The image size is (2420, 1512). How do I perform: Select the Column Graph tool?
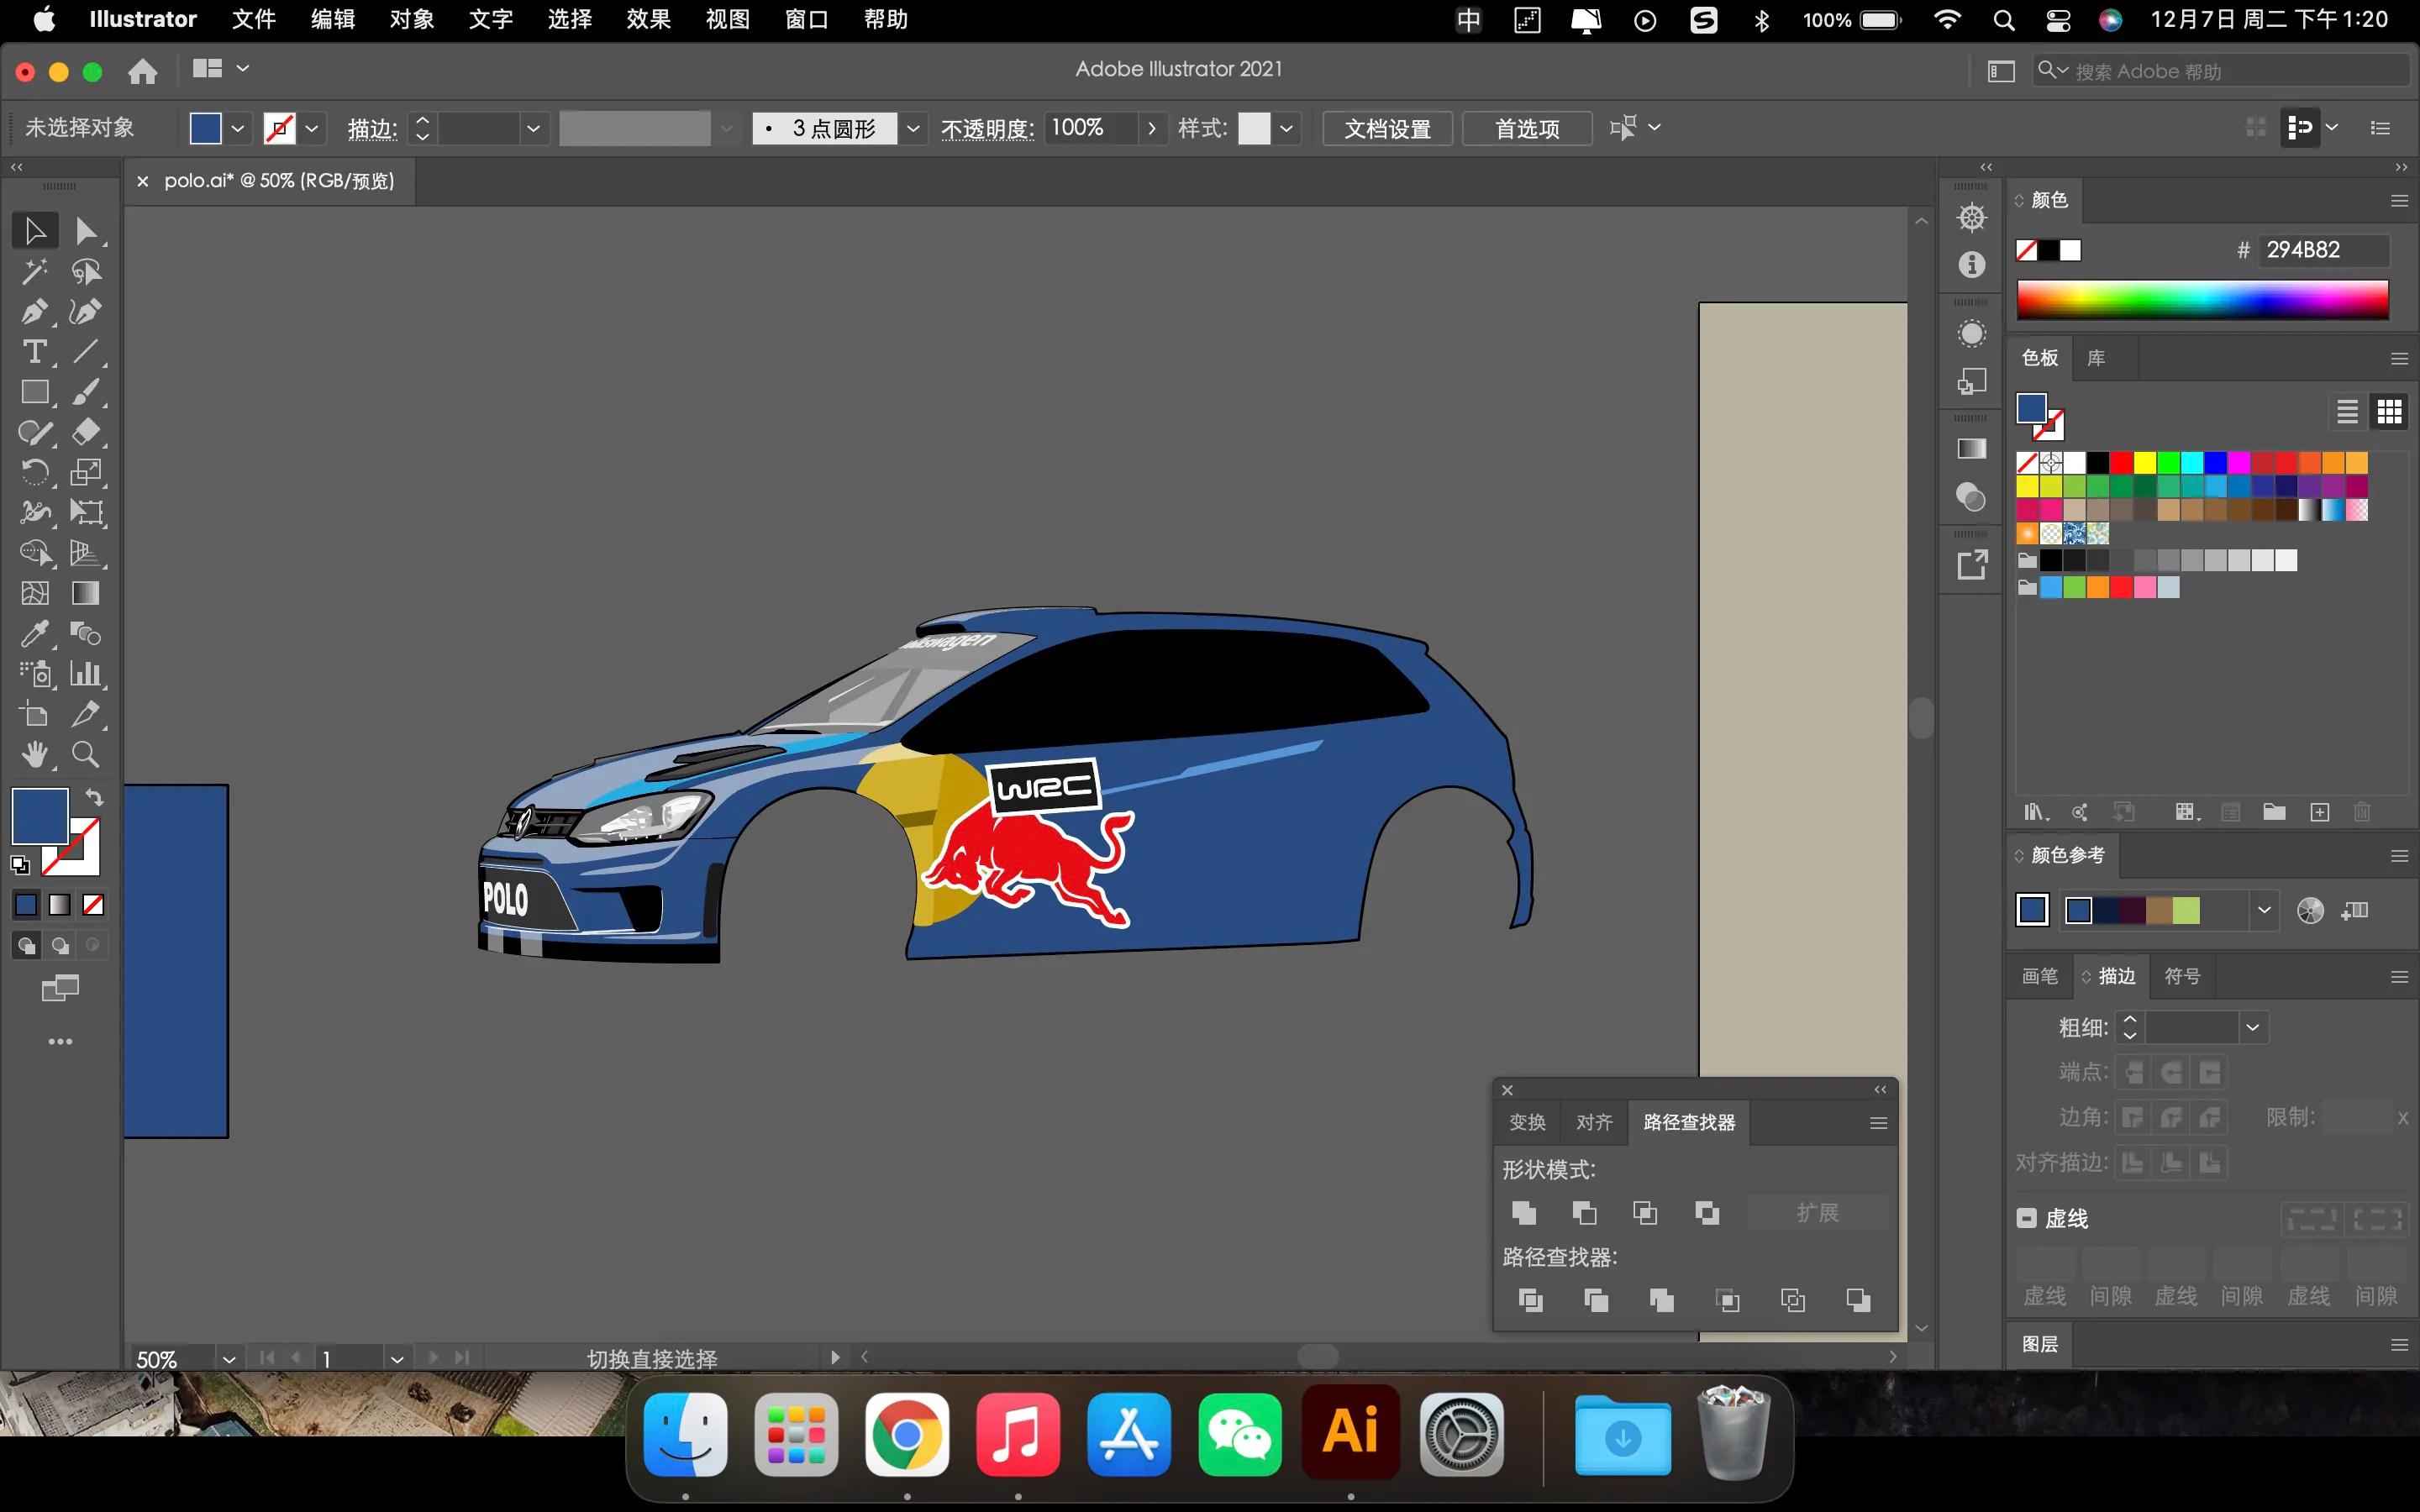(86, 673)
